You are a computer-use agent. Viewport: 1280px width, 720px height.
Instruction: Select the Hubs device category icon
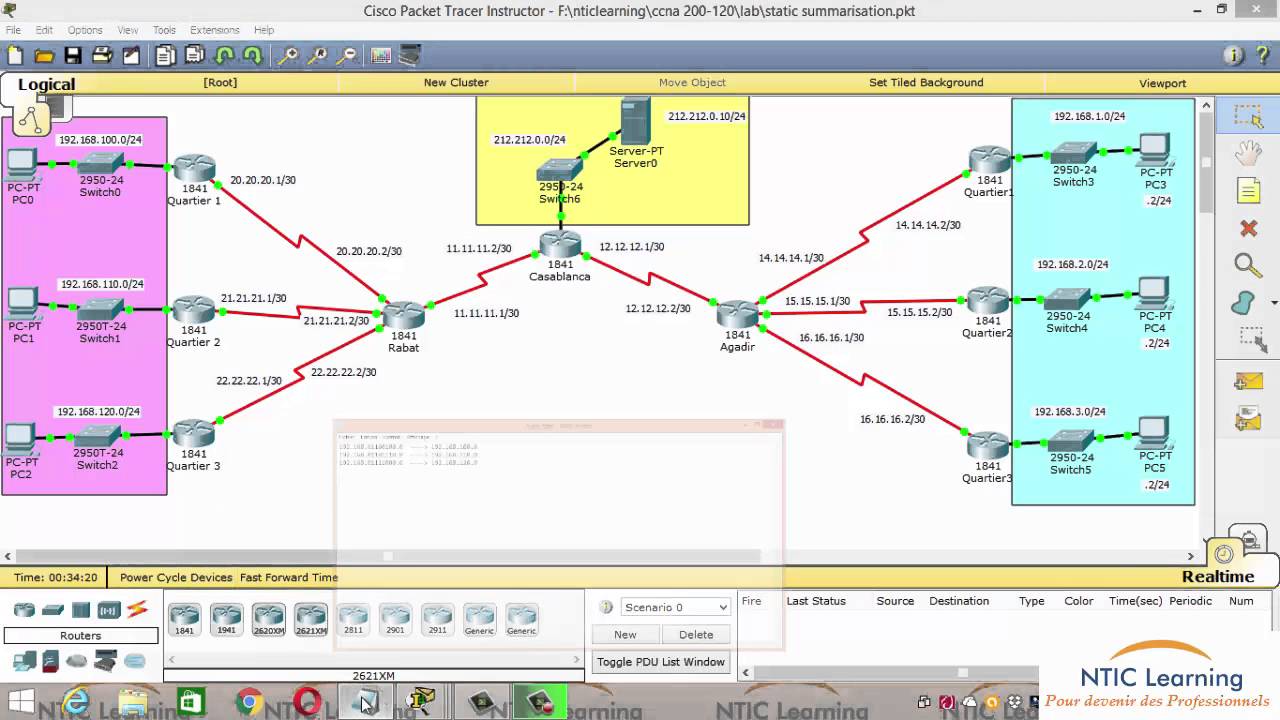point(81,609)
